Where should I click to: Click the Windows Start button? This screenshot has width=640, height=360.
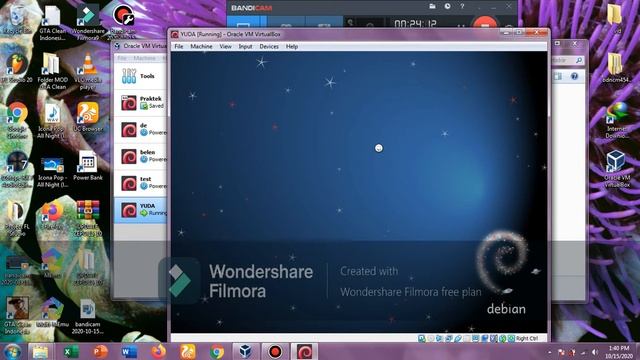pos(12,351)
